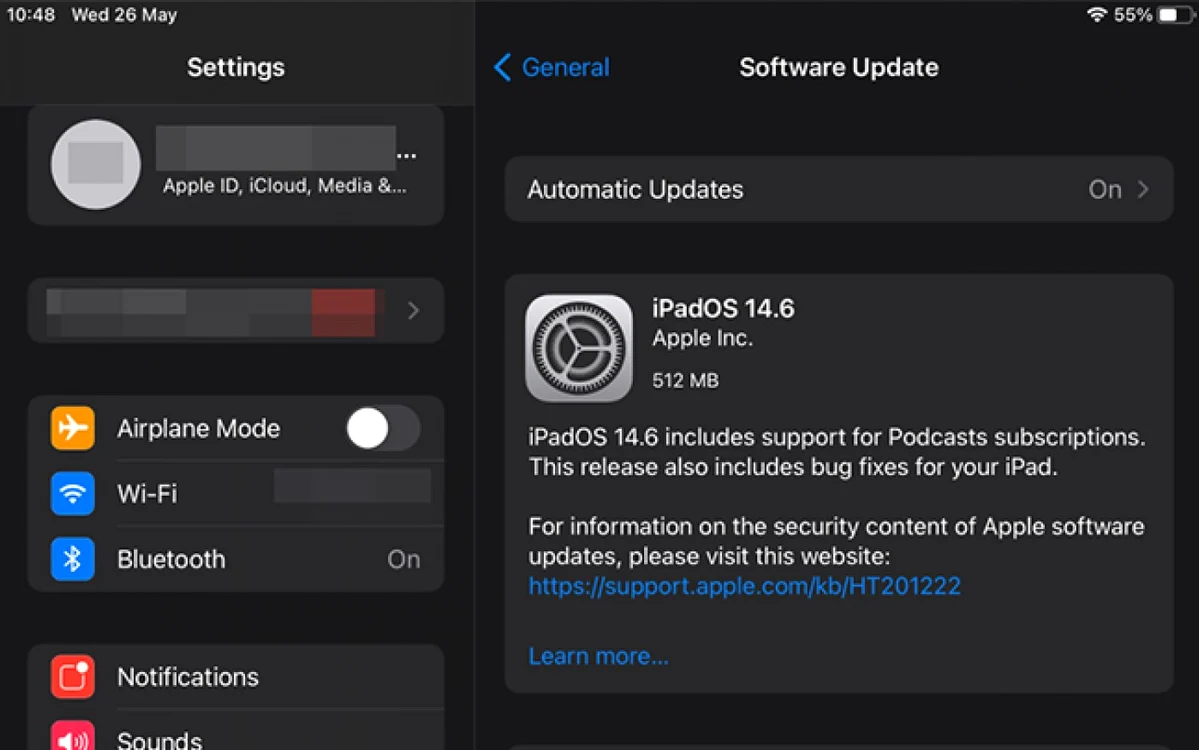Tap the iPadOS 14.6 gear icon
This screenshot has height=750, width=1199.
579,349
